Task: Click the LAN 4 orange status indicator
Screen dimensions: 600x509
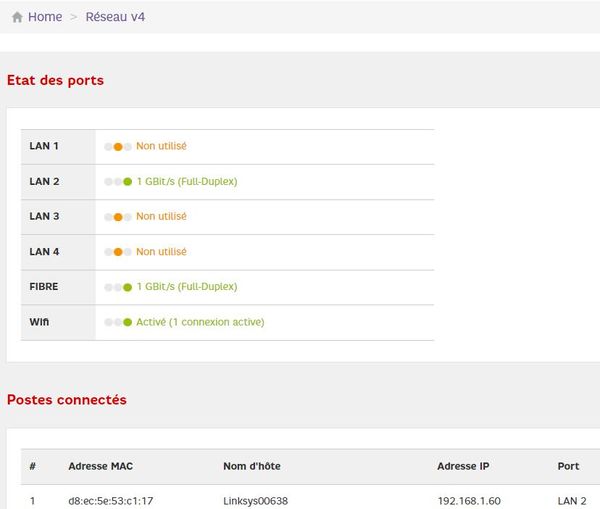Action: pos(118,252)
